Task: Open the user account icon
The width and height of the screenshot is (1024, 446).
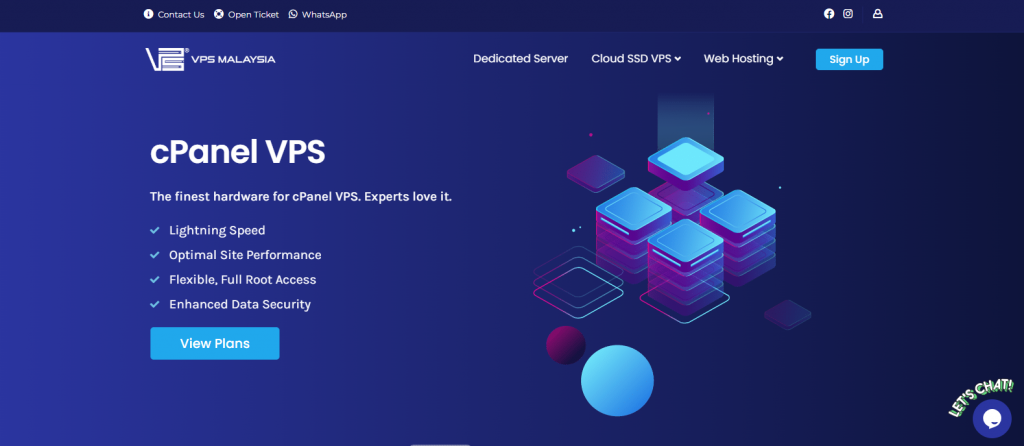Action: pos(878,14)
